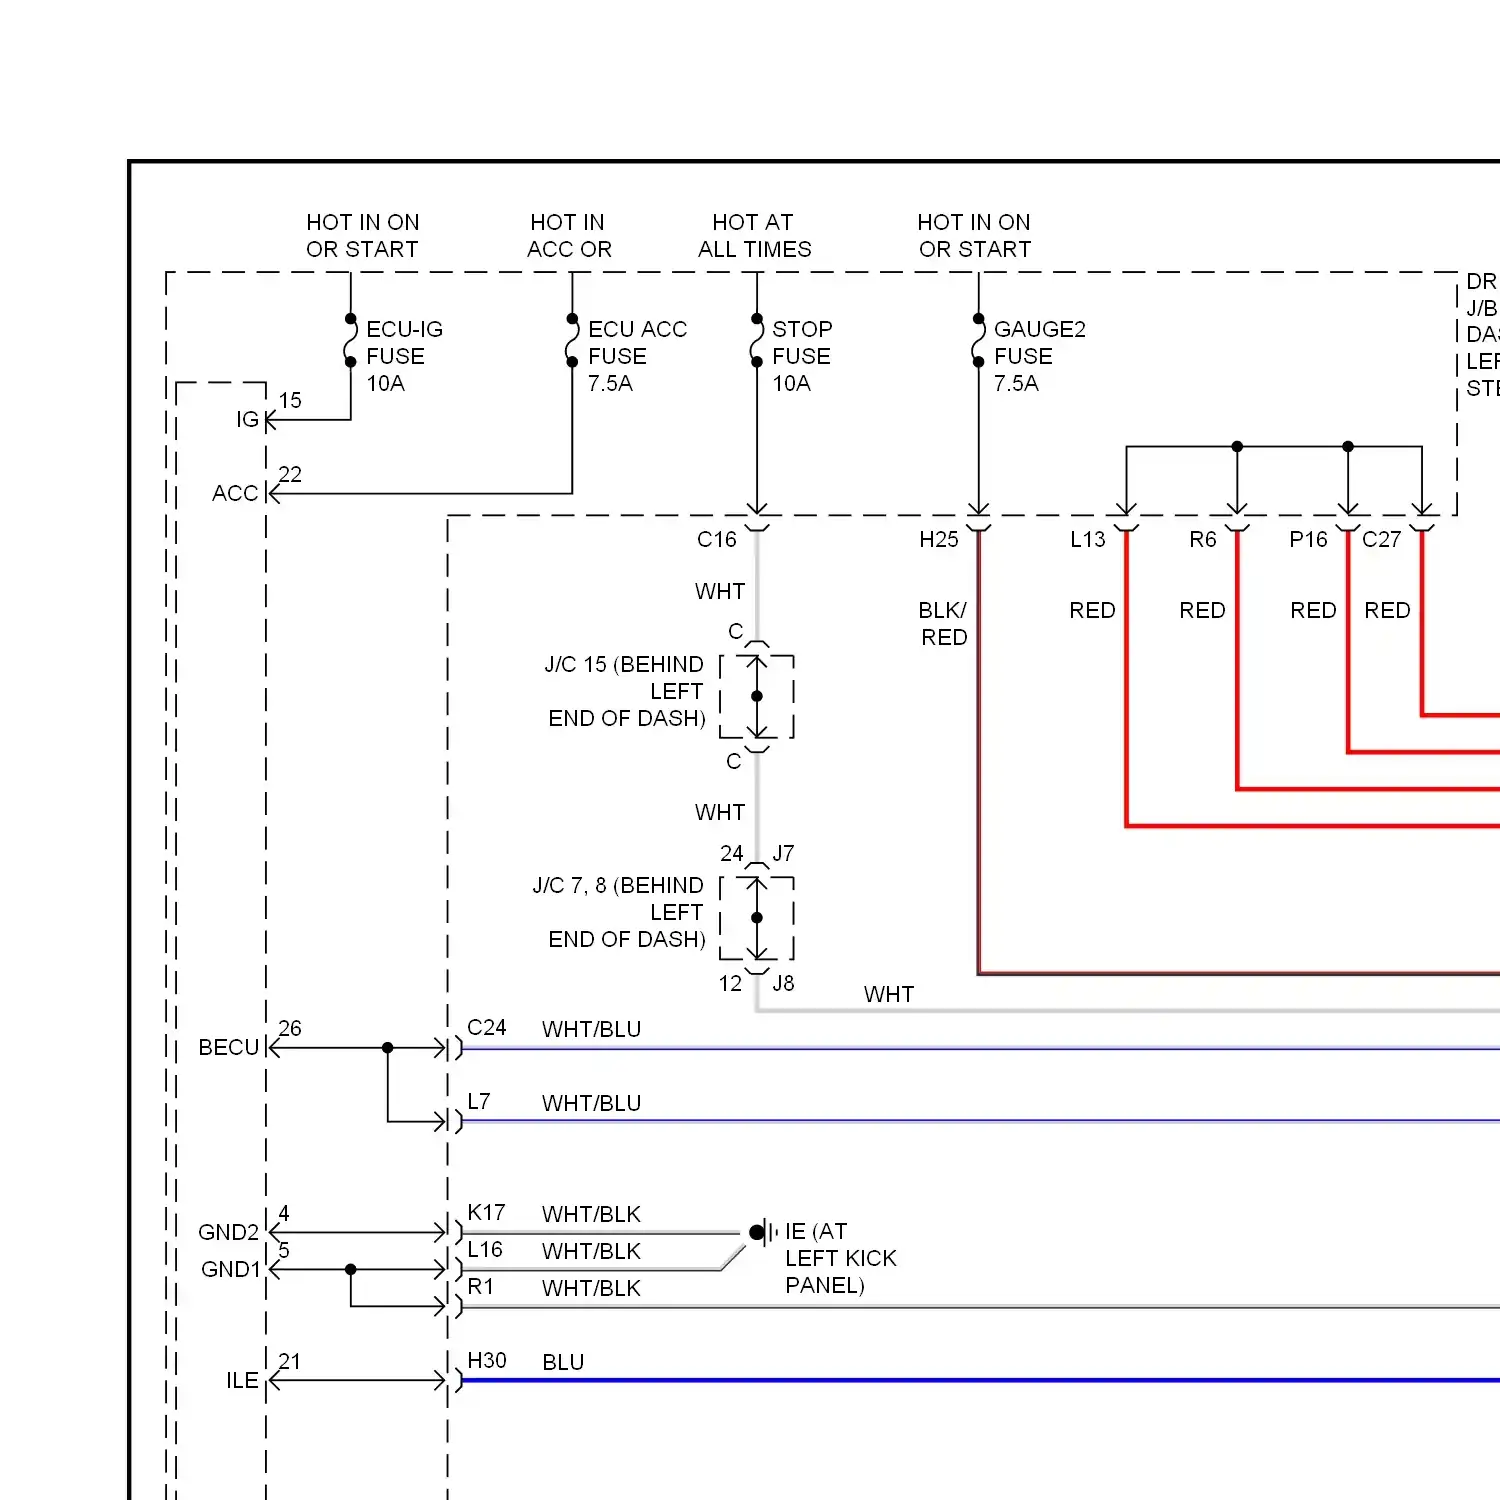
Task: Click the J/C 7, 8 junction connector symbol
Action: click(x=757, y=918)
